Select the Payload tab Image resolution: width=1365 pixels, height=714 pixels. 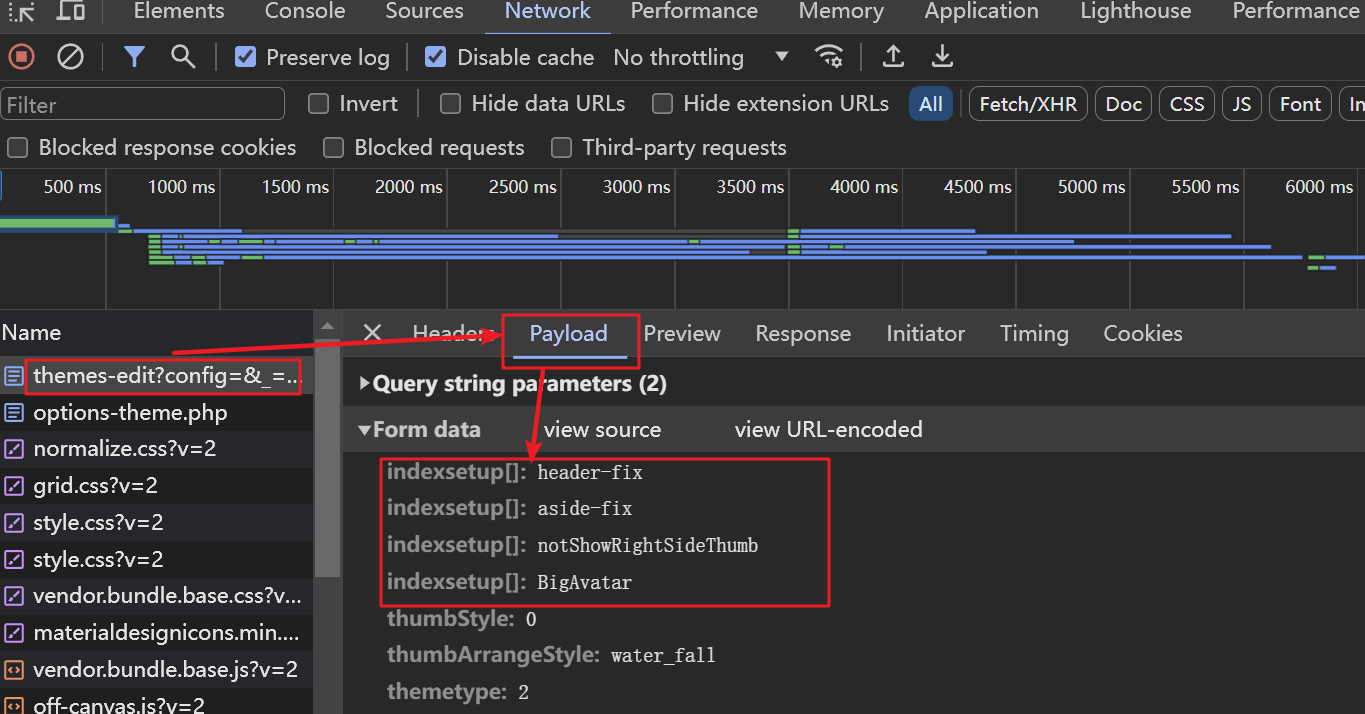(x=568, y=333)
